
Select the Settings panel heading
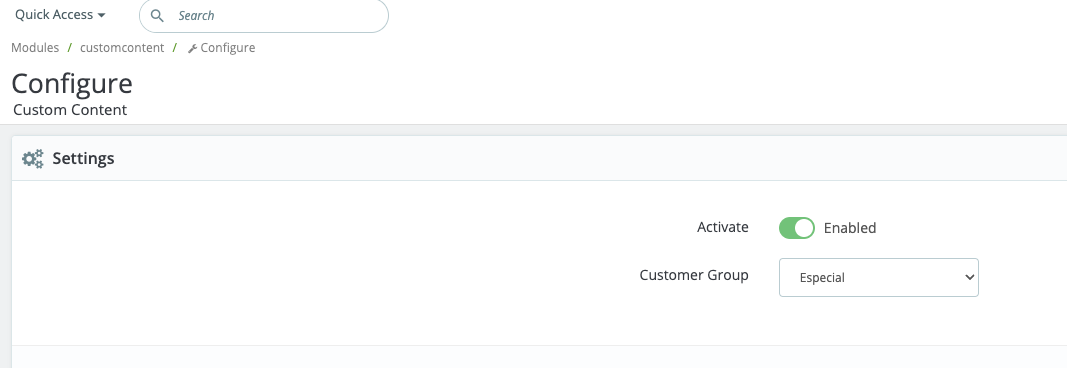coord(83,158)
